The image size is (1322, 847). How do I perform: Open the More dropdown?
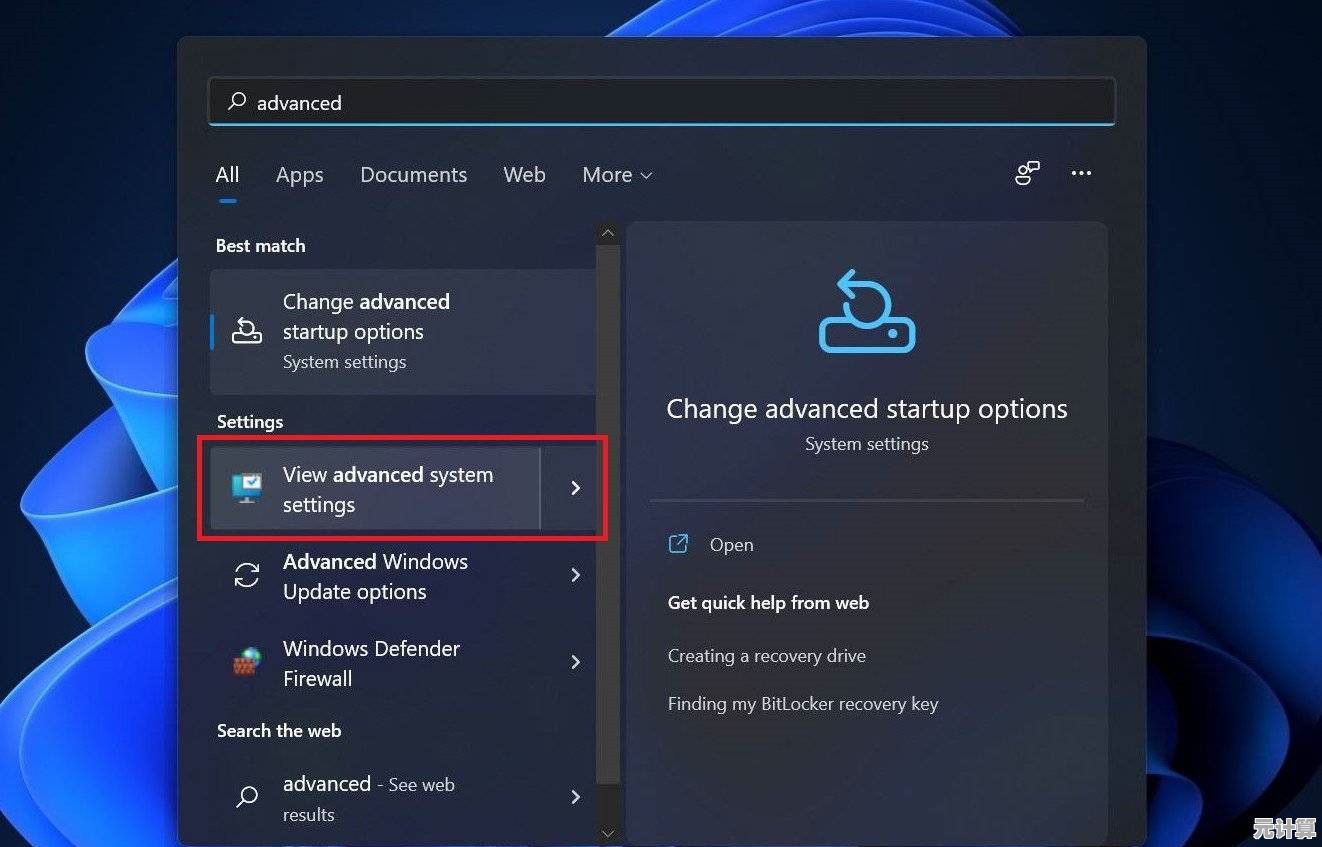pyautogui.click(x=617, y=175)
